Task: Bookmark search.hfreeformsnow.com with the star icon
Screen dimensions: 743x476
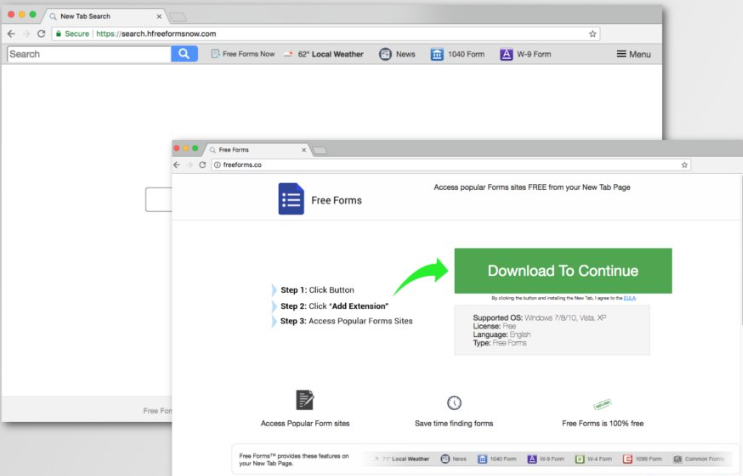Action: pyautogui.click(x=593, y=33)
